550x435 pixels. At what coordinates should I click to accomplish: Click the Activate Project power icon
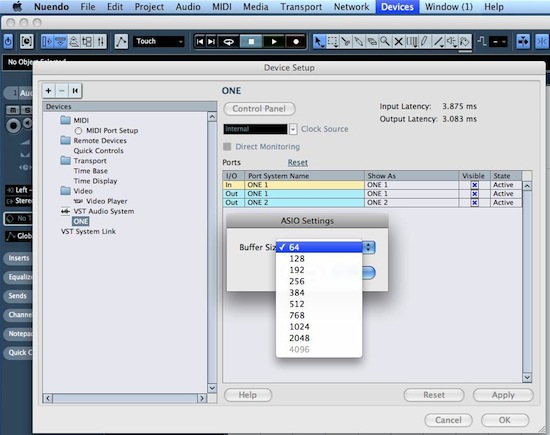8,41
